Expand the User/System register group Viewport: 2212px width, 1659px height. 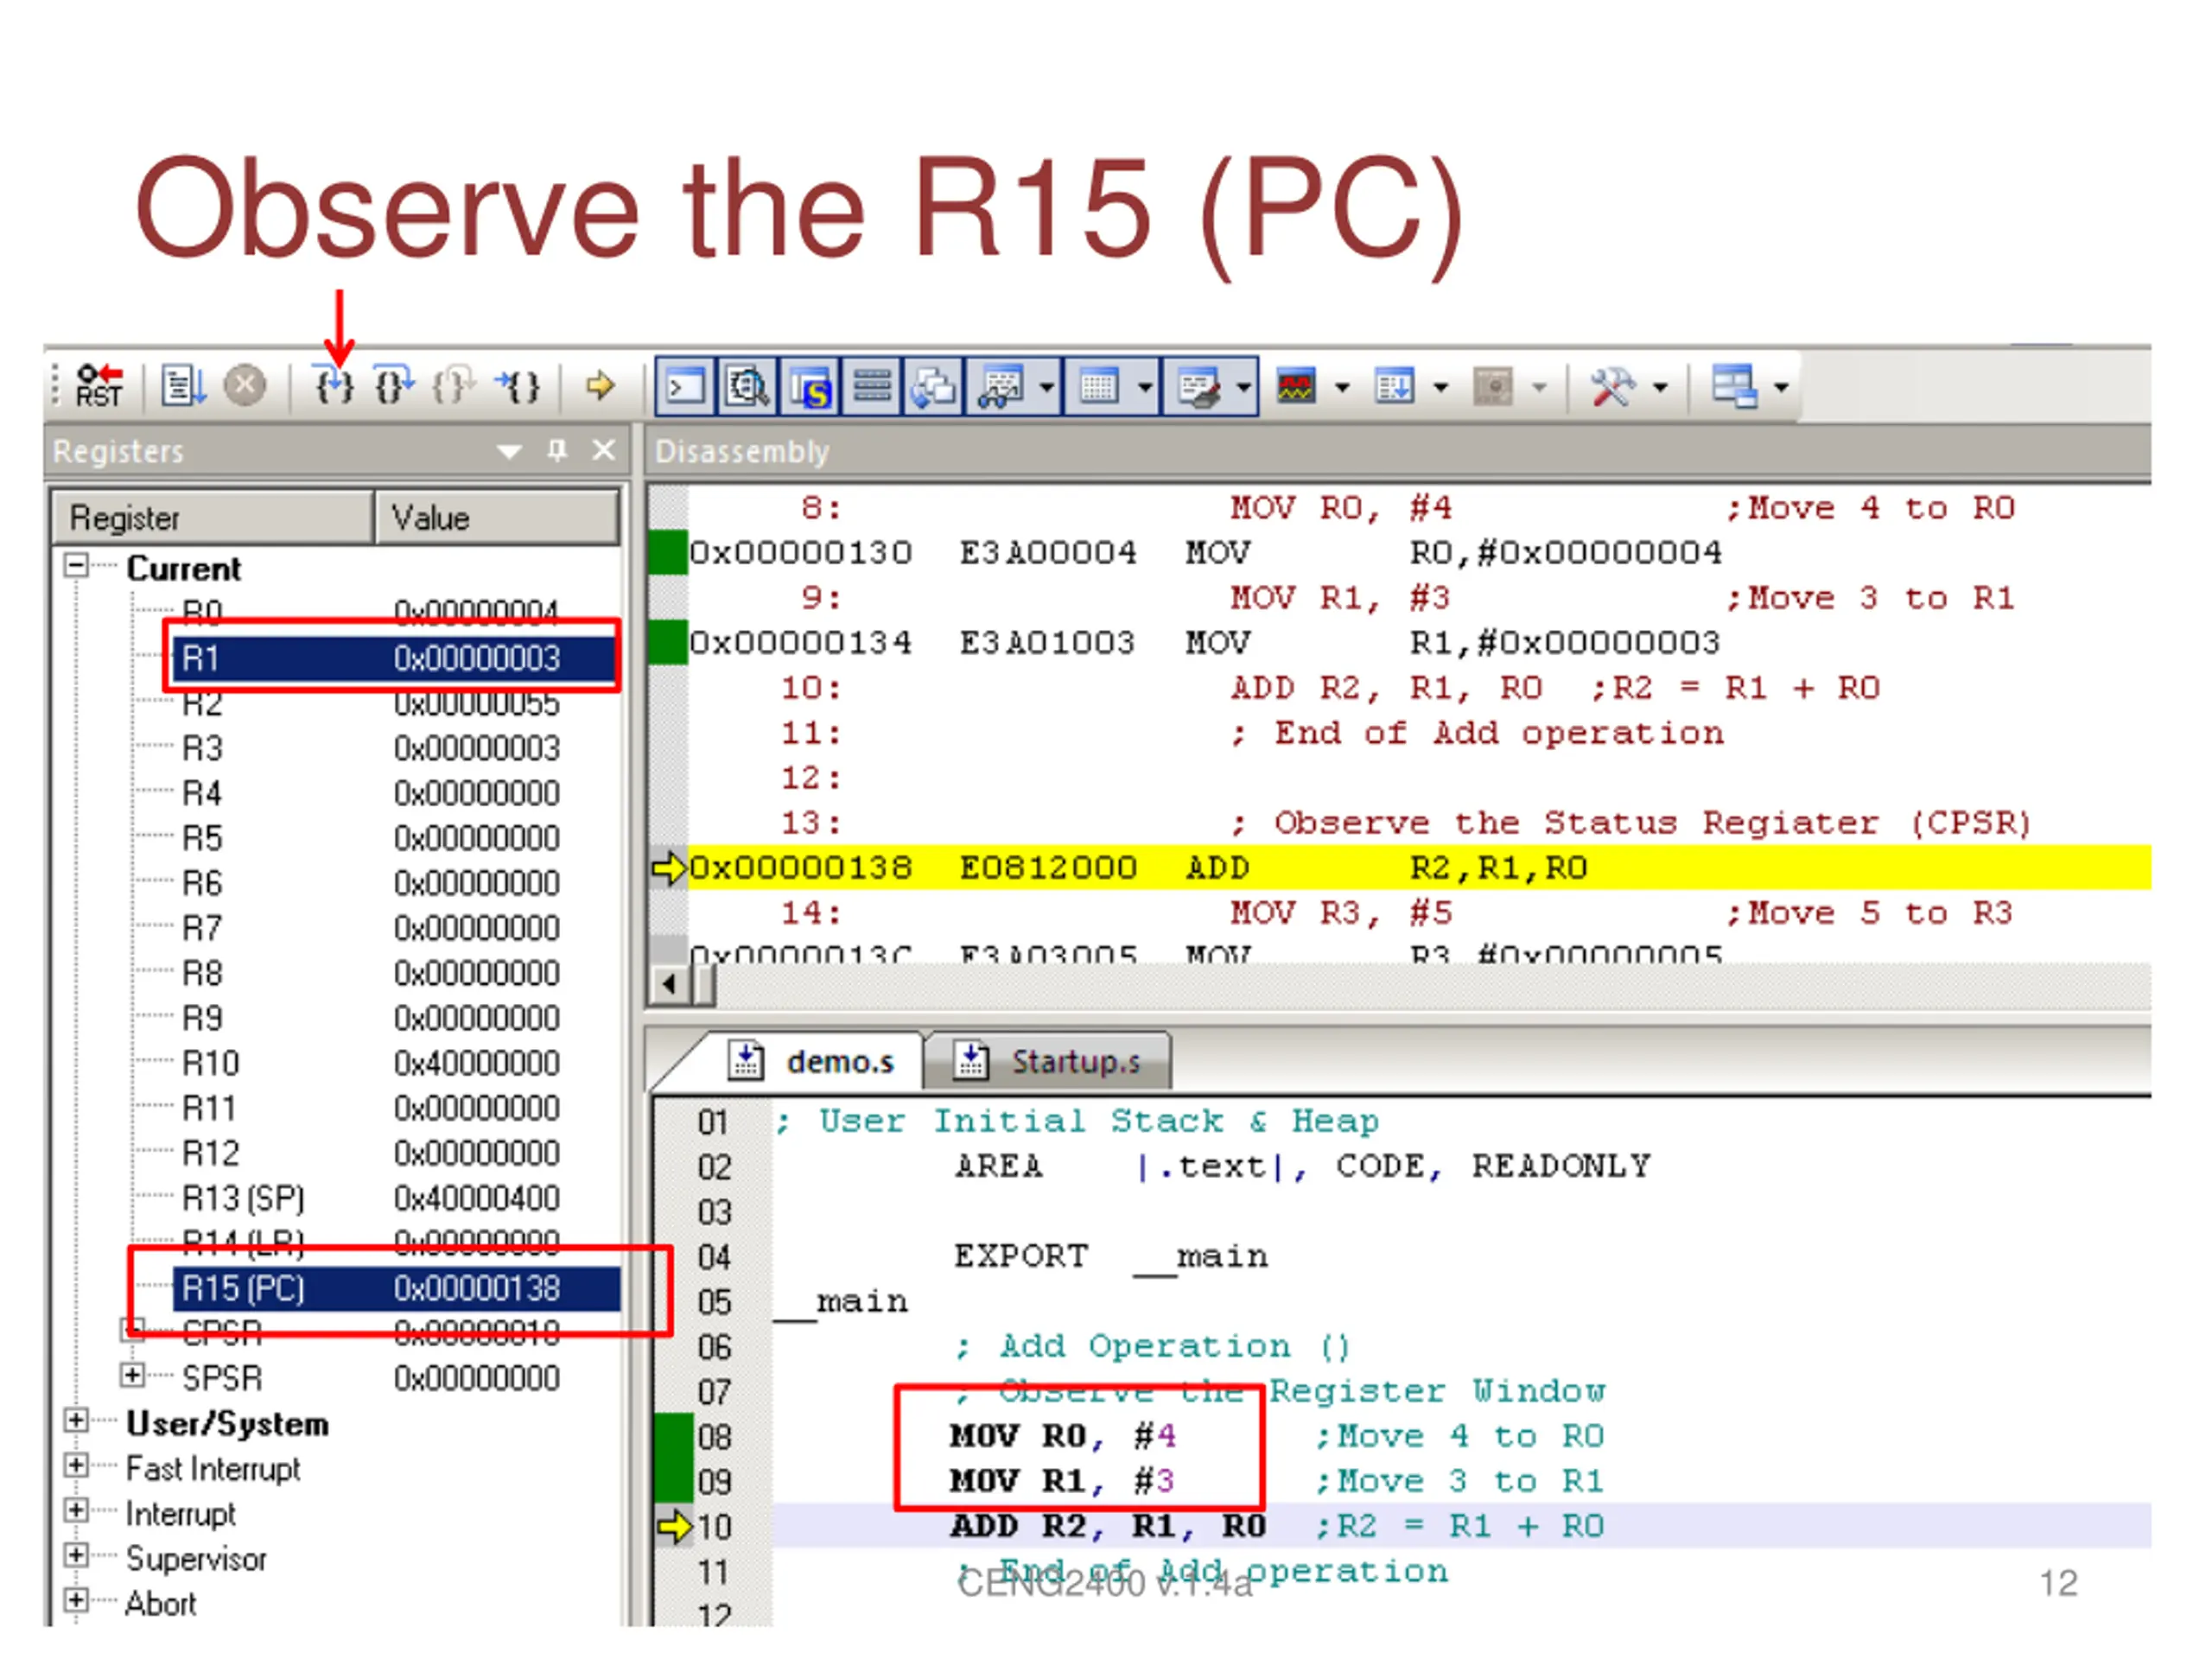point(76,1420)
